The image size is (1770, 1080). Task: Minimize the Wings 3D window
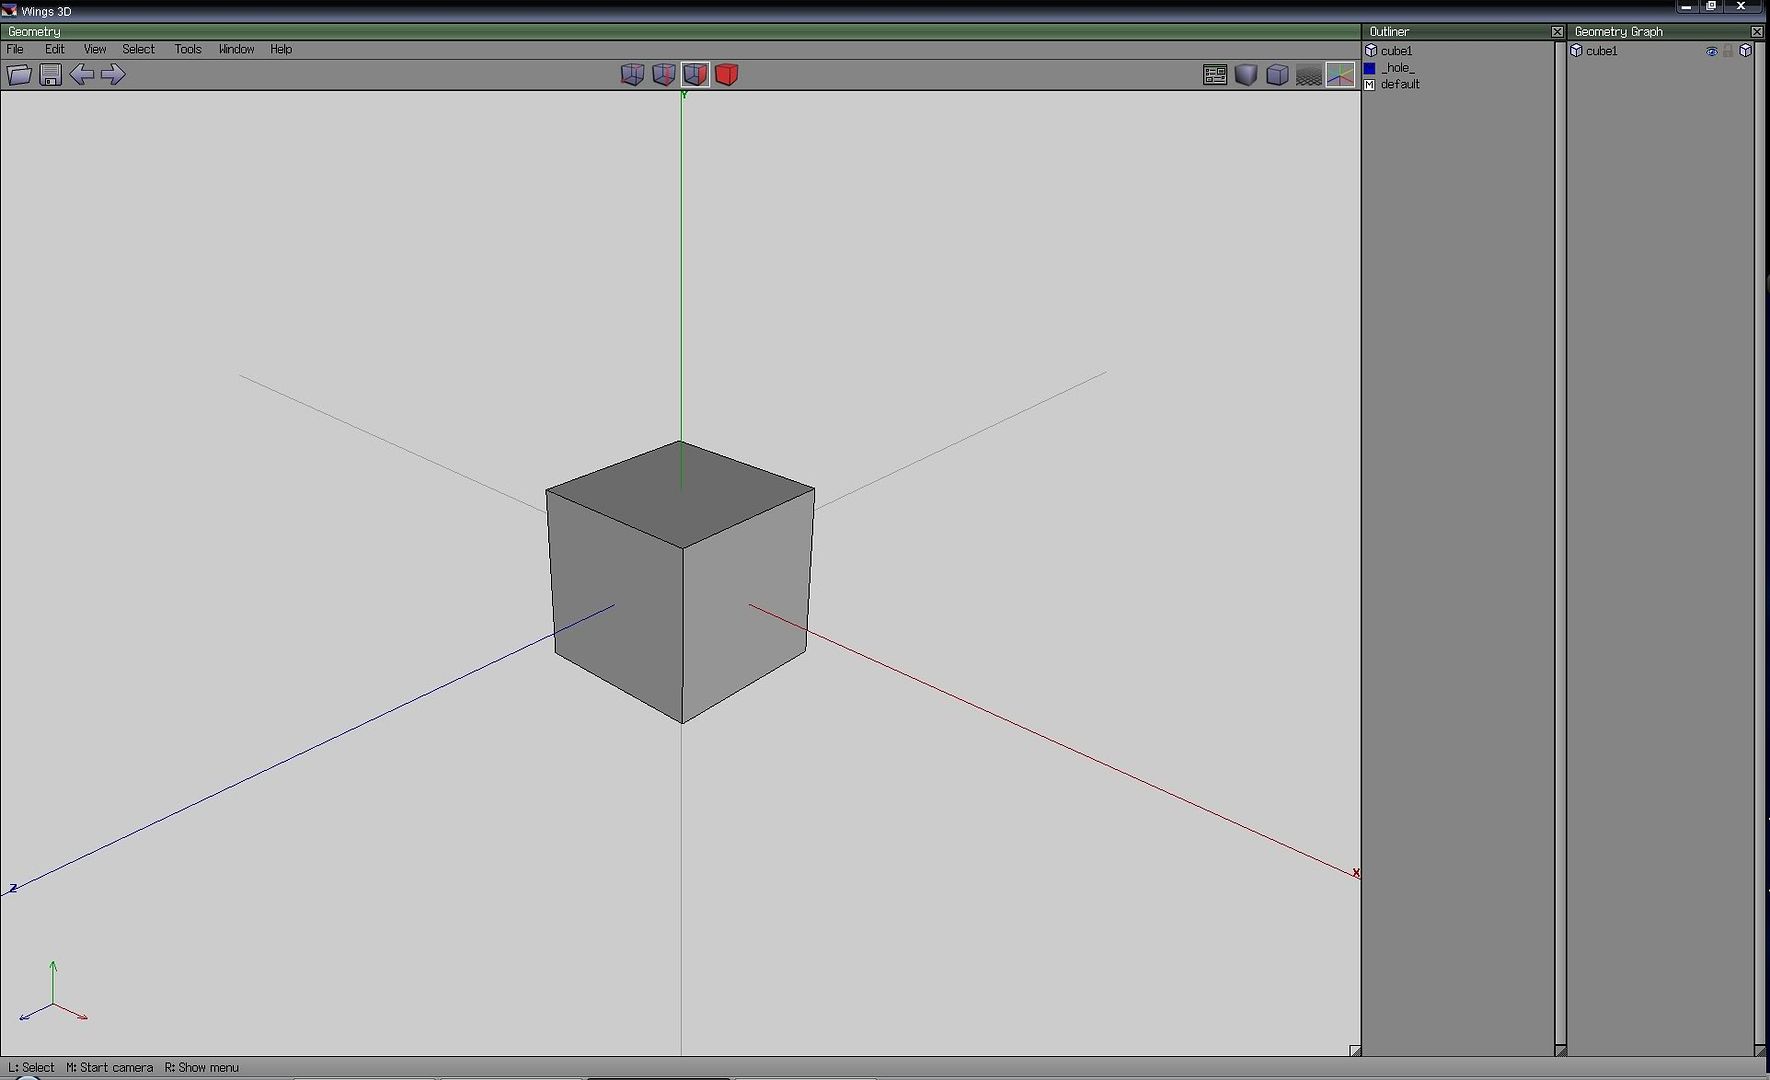1687,7
